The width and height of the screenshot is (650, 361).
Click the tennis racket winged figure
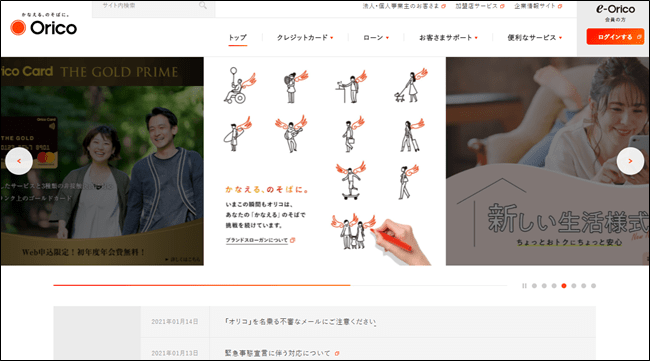(295, 86)
